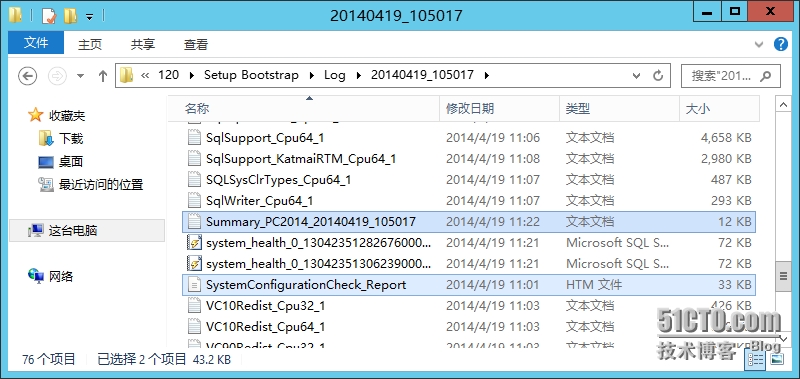Sort by Name (名称) column header

(304, 109)
